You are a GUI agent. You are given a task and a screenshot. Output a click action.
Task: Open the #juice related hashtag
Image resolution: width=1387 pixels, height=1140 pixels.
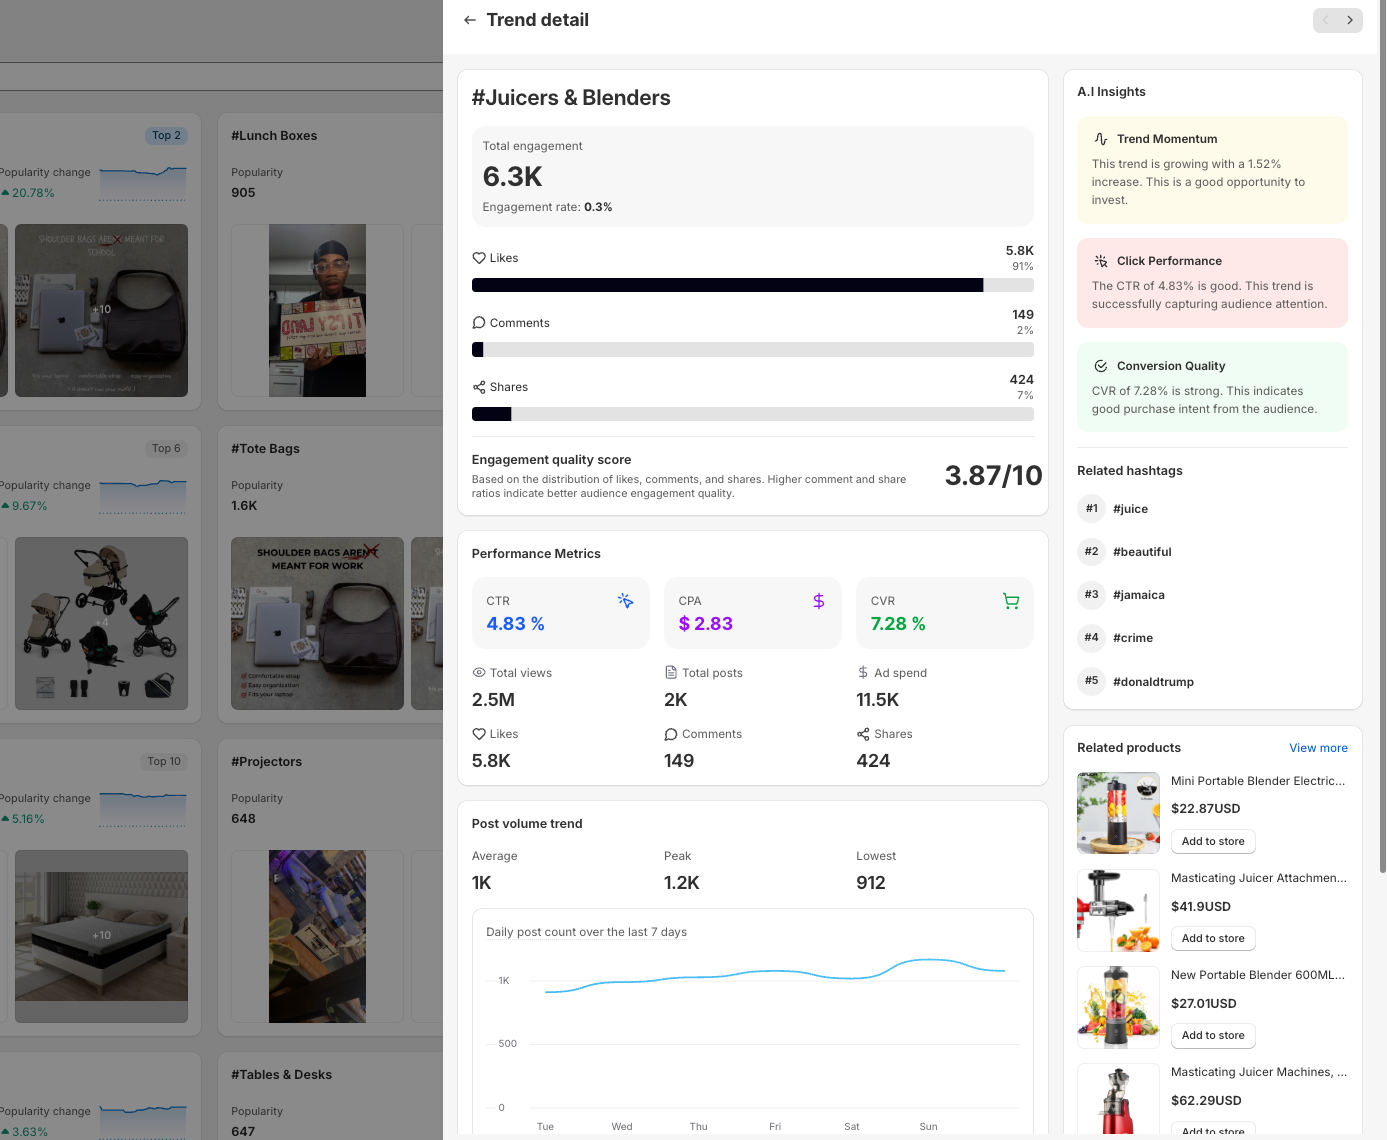tap(1130, 509)
